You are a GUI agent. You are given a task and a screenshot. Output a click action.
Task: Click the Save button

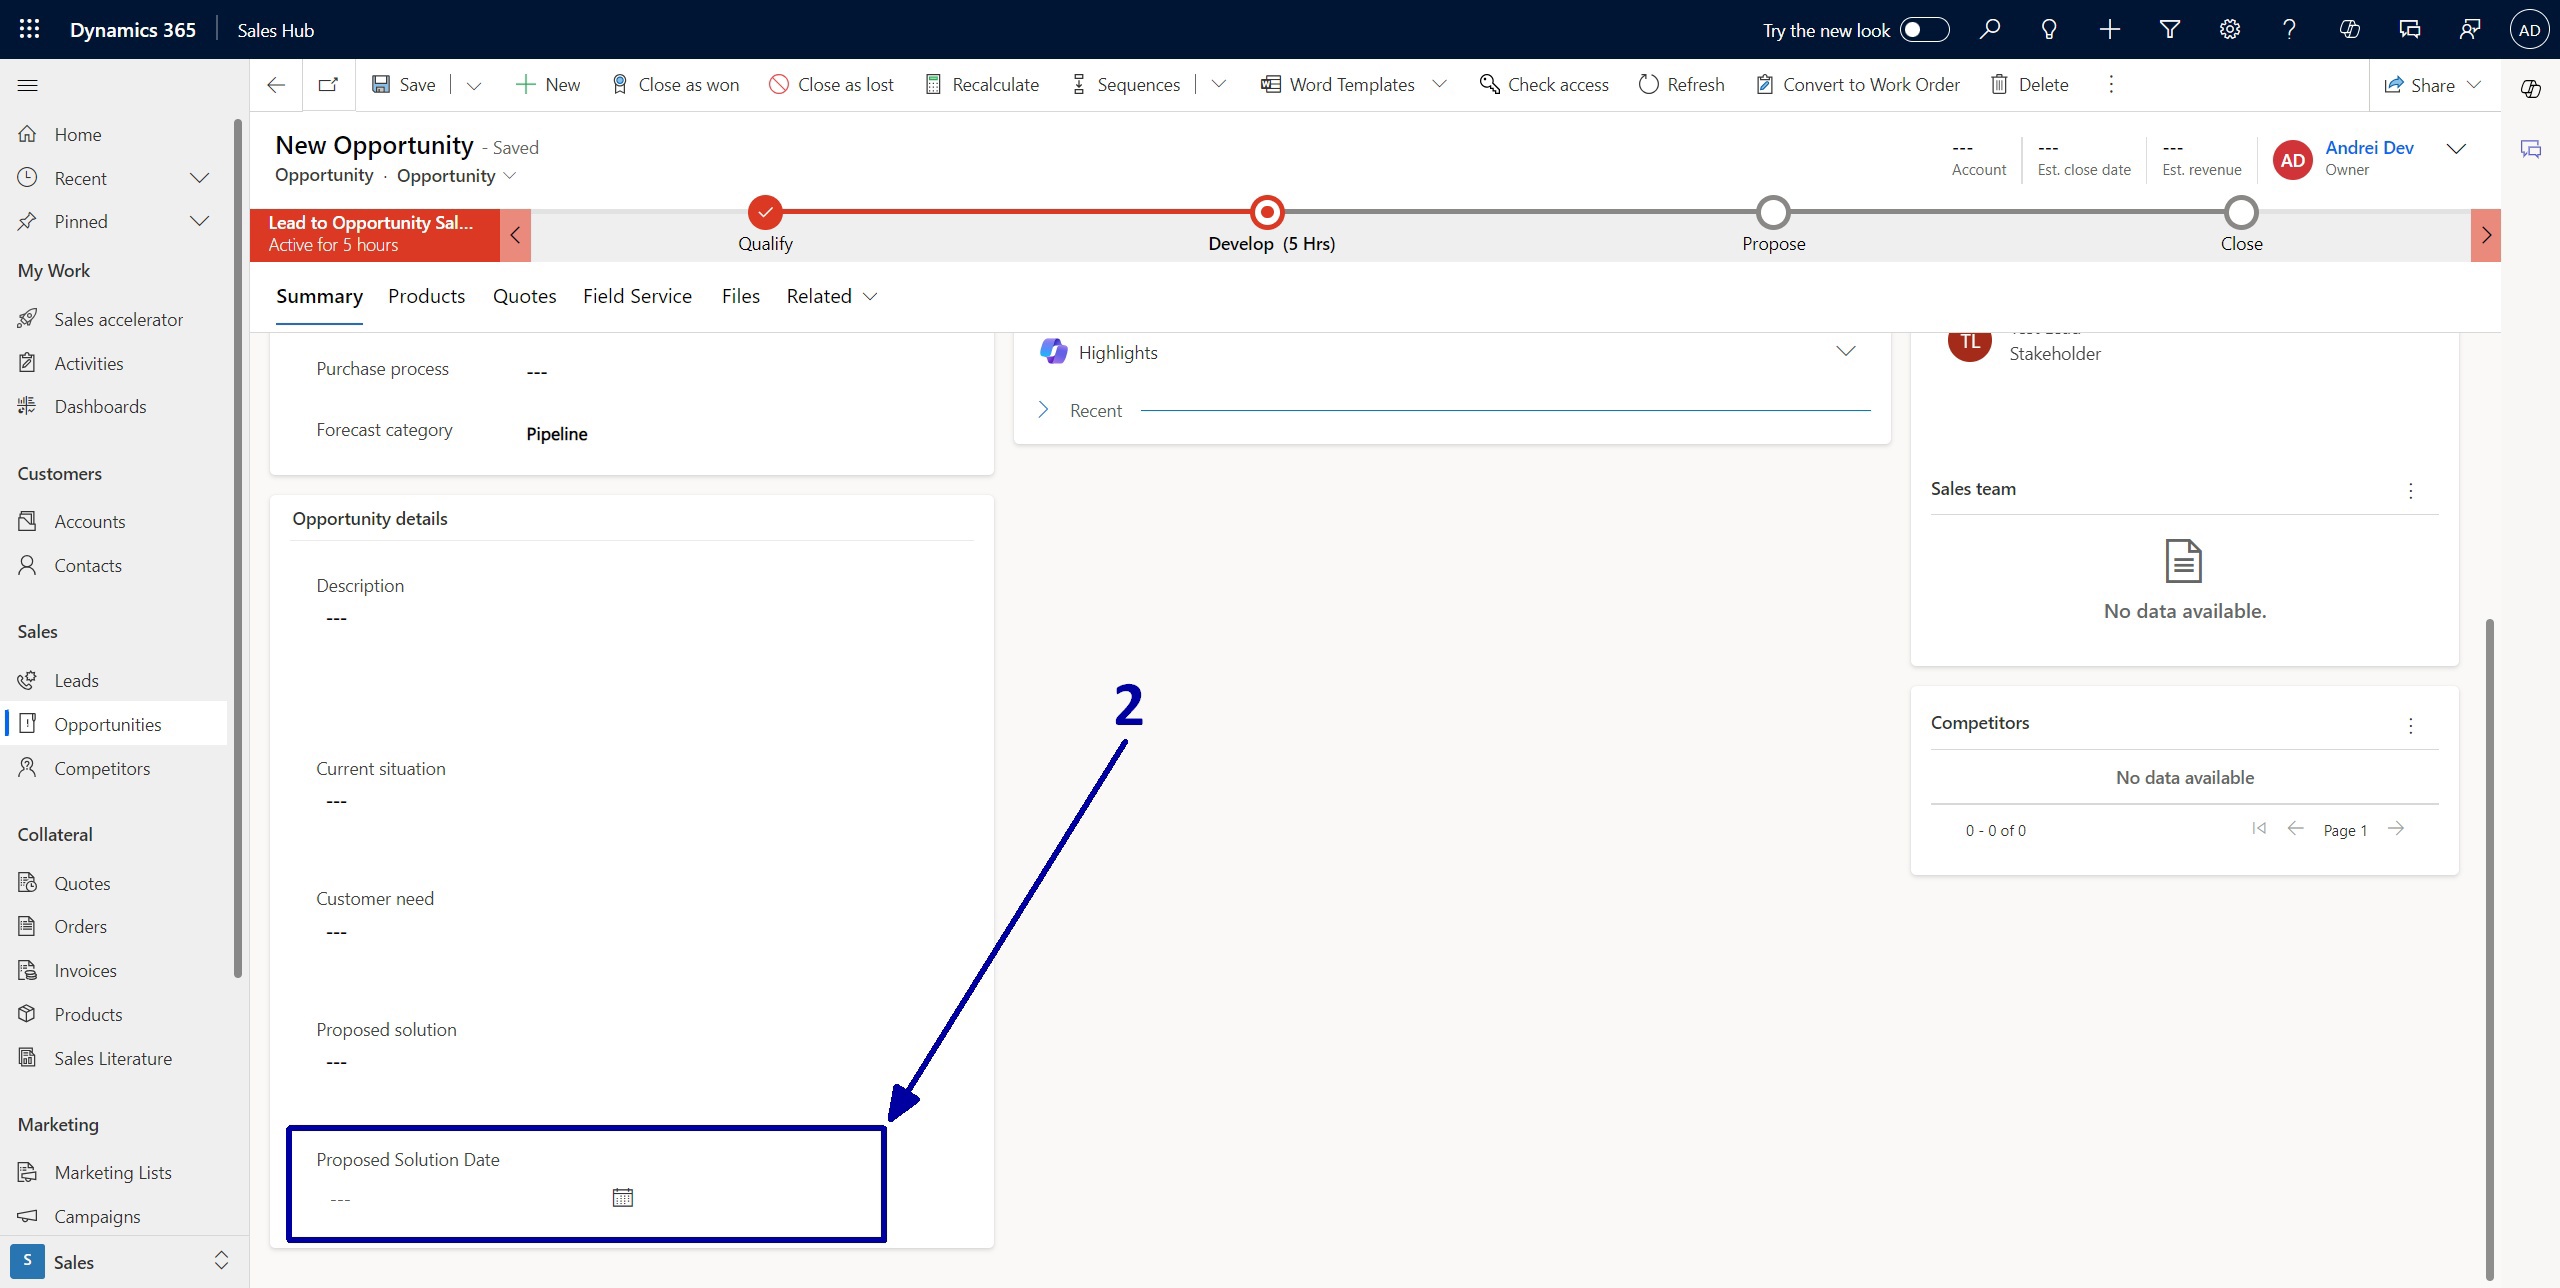(404, 85)
